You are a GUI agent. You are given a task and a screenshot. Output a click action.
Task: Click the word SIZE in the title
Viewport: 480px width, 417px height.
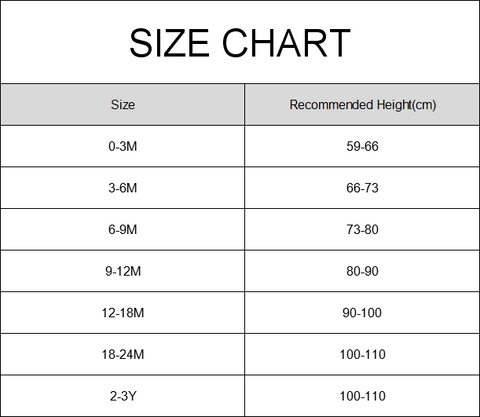pyautogui.click(x=169, y=43)
